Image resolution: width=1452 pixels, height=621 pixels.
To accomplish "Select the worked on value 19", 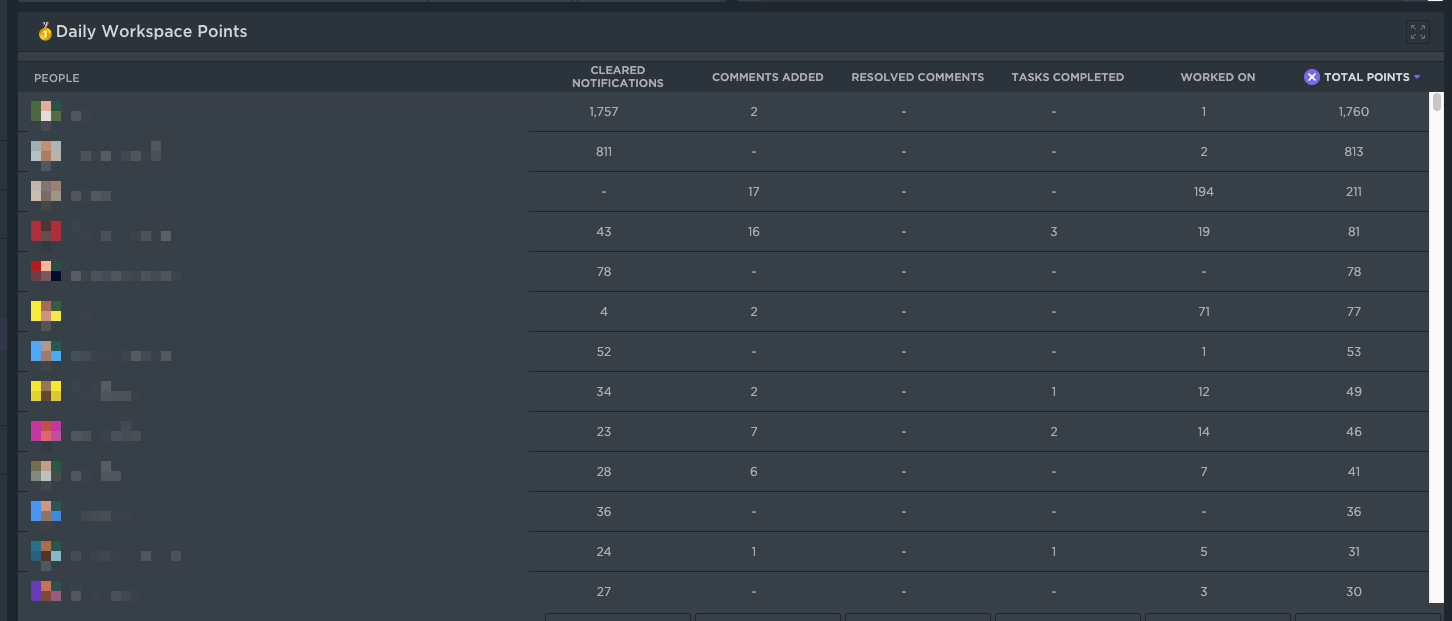I will point(1204,232).
